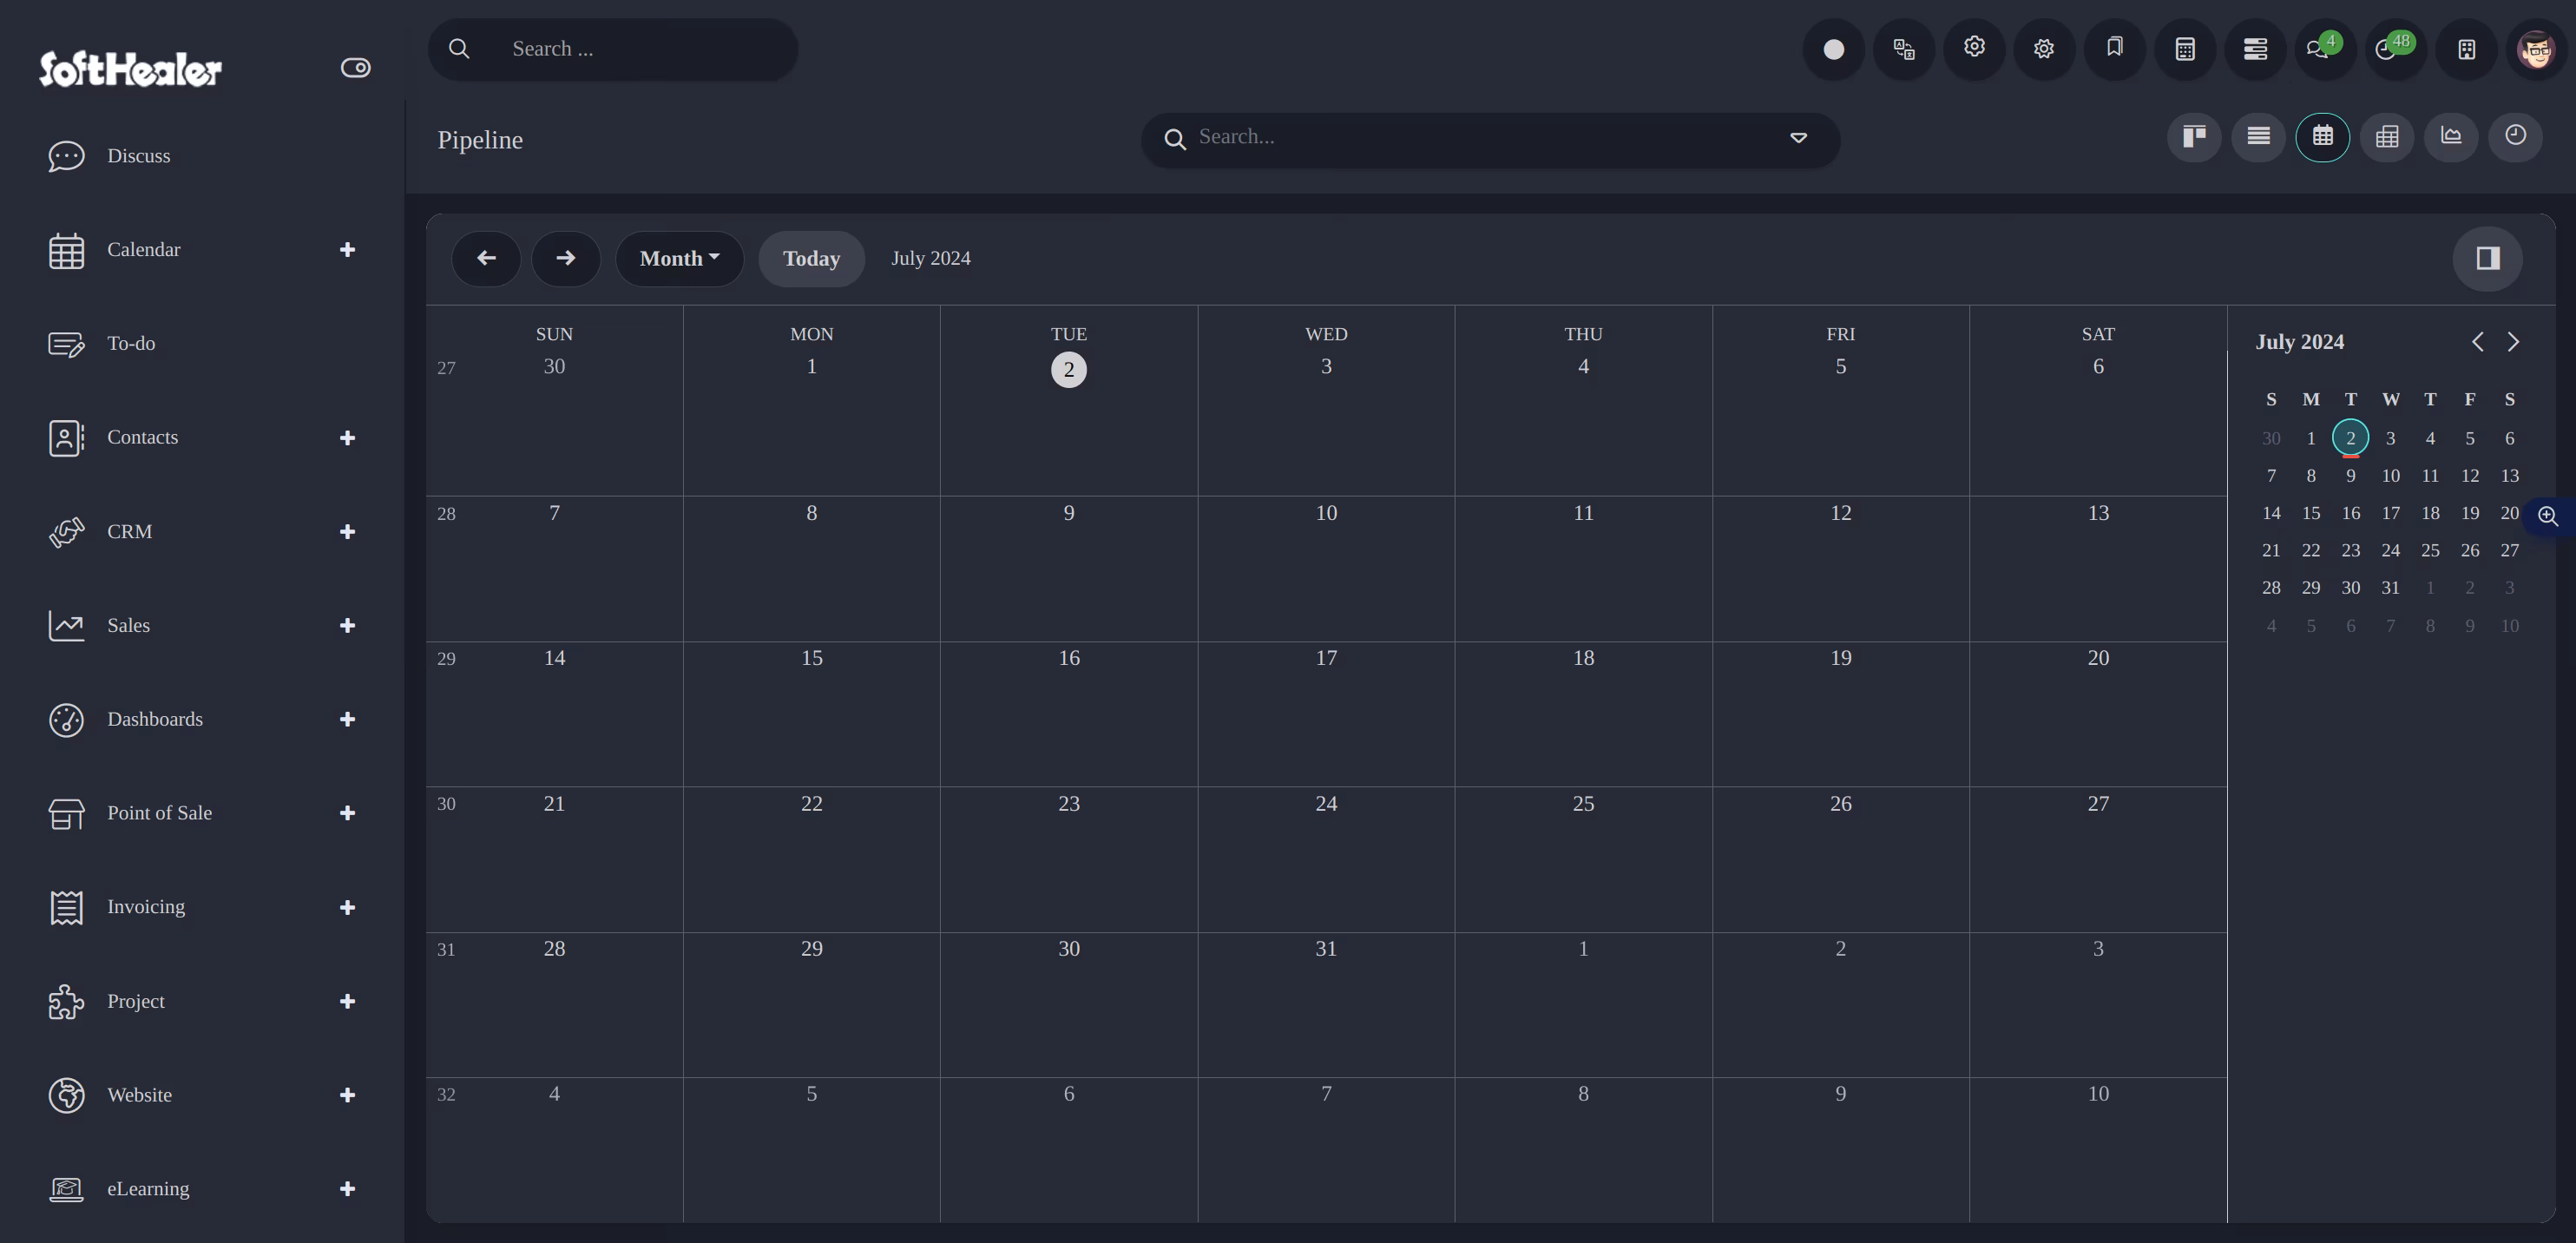2576x1243 pixels.
Task: Open eLearning in sidebar
Action: pos(148,1189)
